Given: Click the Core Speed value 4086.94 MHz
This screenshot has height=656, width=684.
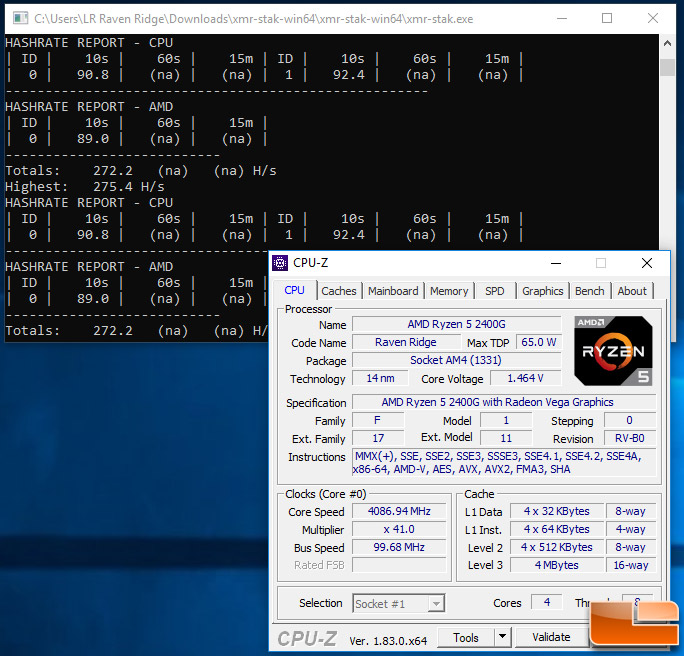Looking at the screenshot, I should [399, 511].
